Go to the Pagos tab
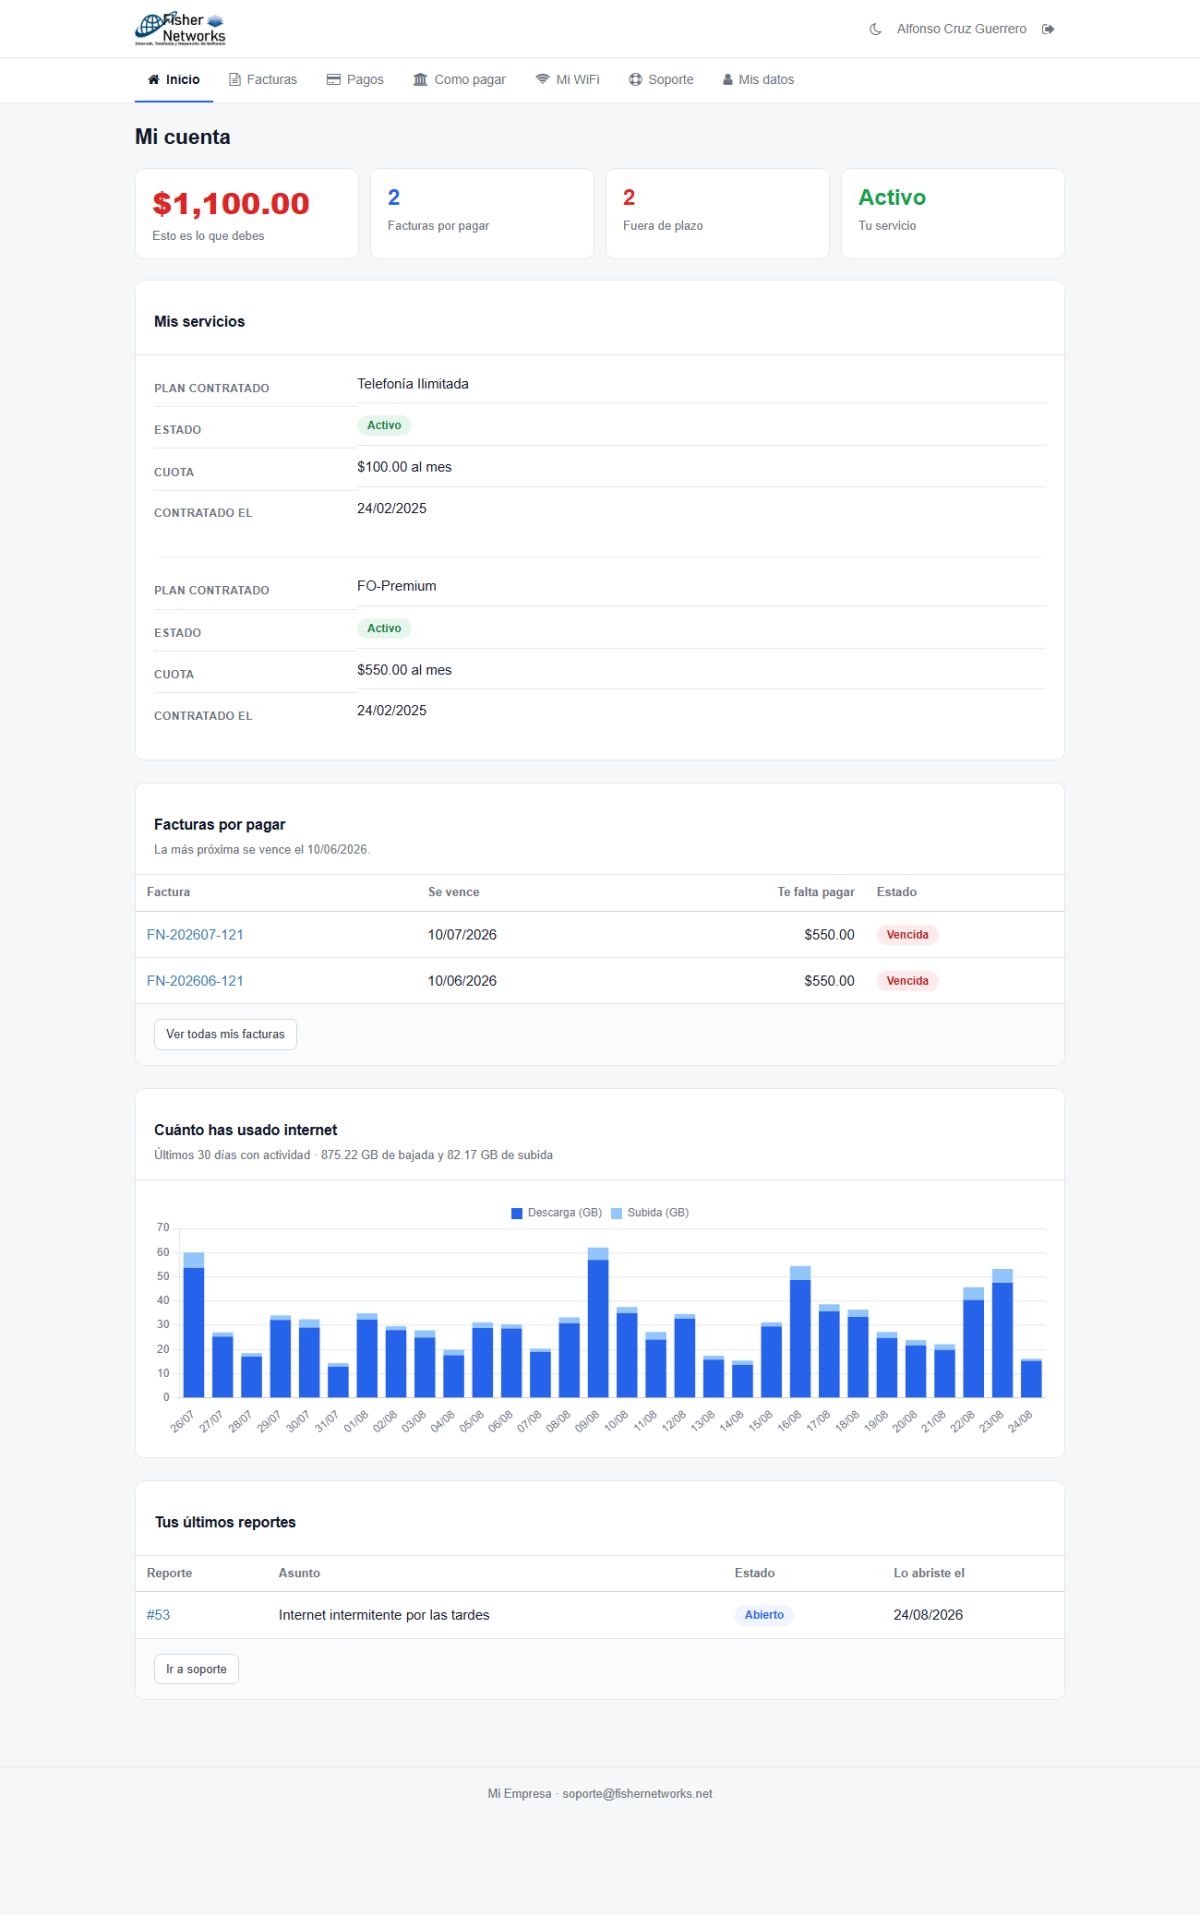The width and height of the screenshot is (1200, 1915). coord(355,80)
